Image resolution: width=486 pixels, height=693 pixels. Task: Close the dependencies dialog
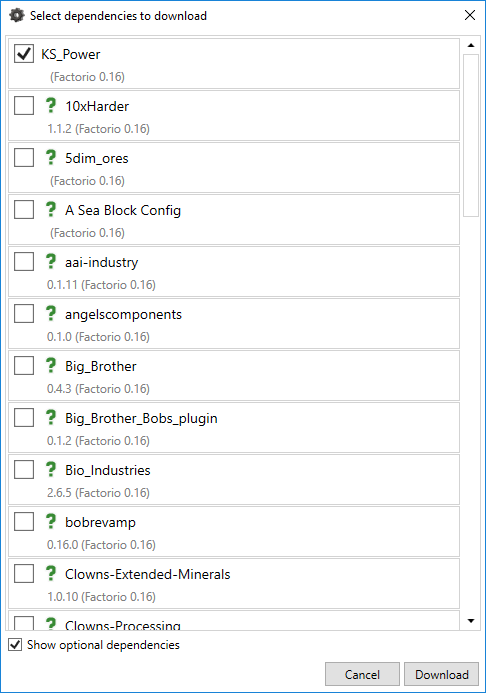click(x=470, y=15)
